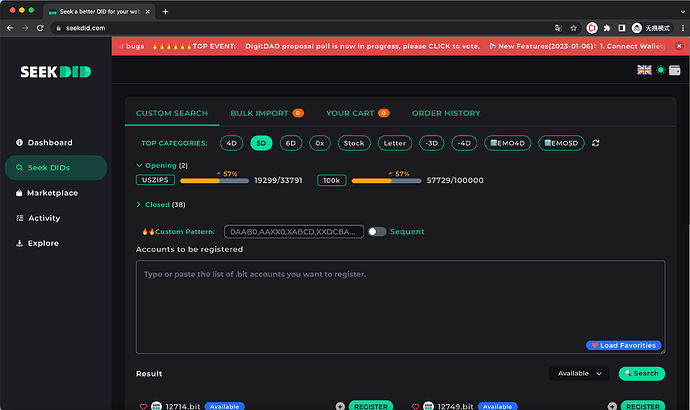690x410 pixels.
Task: Add 12749.bit to cart
Action: [x=612, y=406]
